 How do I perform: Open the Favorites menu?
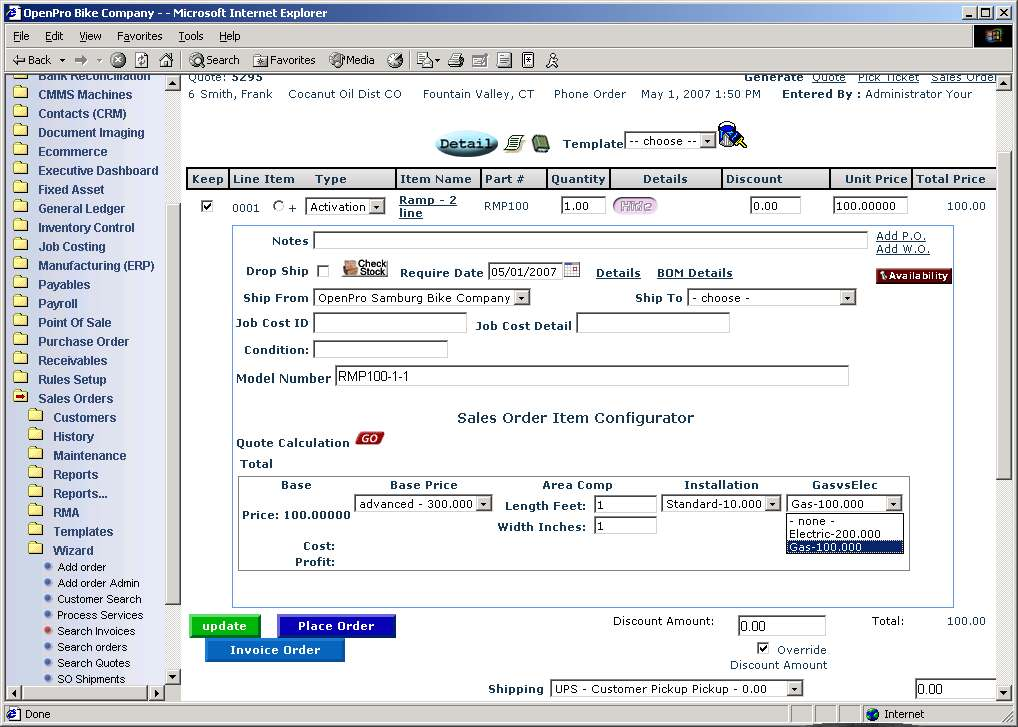tap(139, 36)
